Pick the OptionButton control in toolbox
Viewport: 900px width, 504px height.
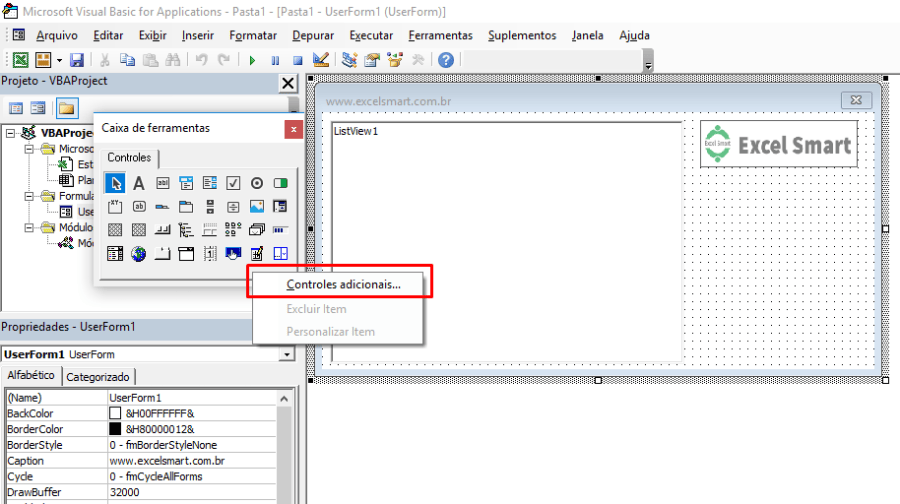click(257, 183)
